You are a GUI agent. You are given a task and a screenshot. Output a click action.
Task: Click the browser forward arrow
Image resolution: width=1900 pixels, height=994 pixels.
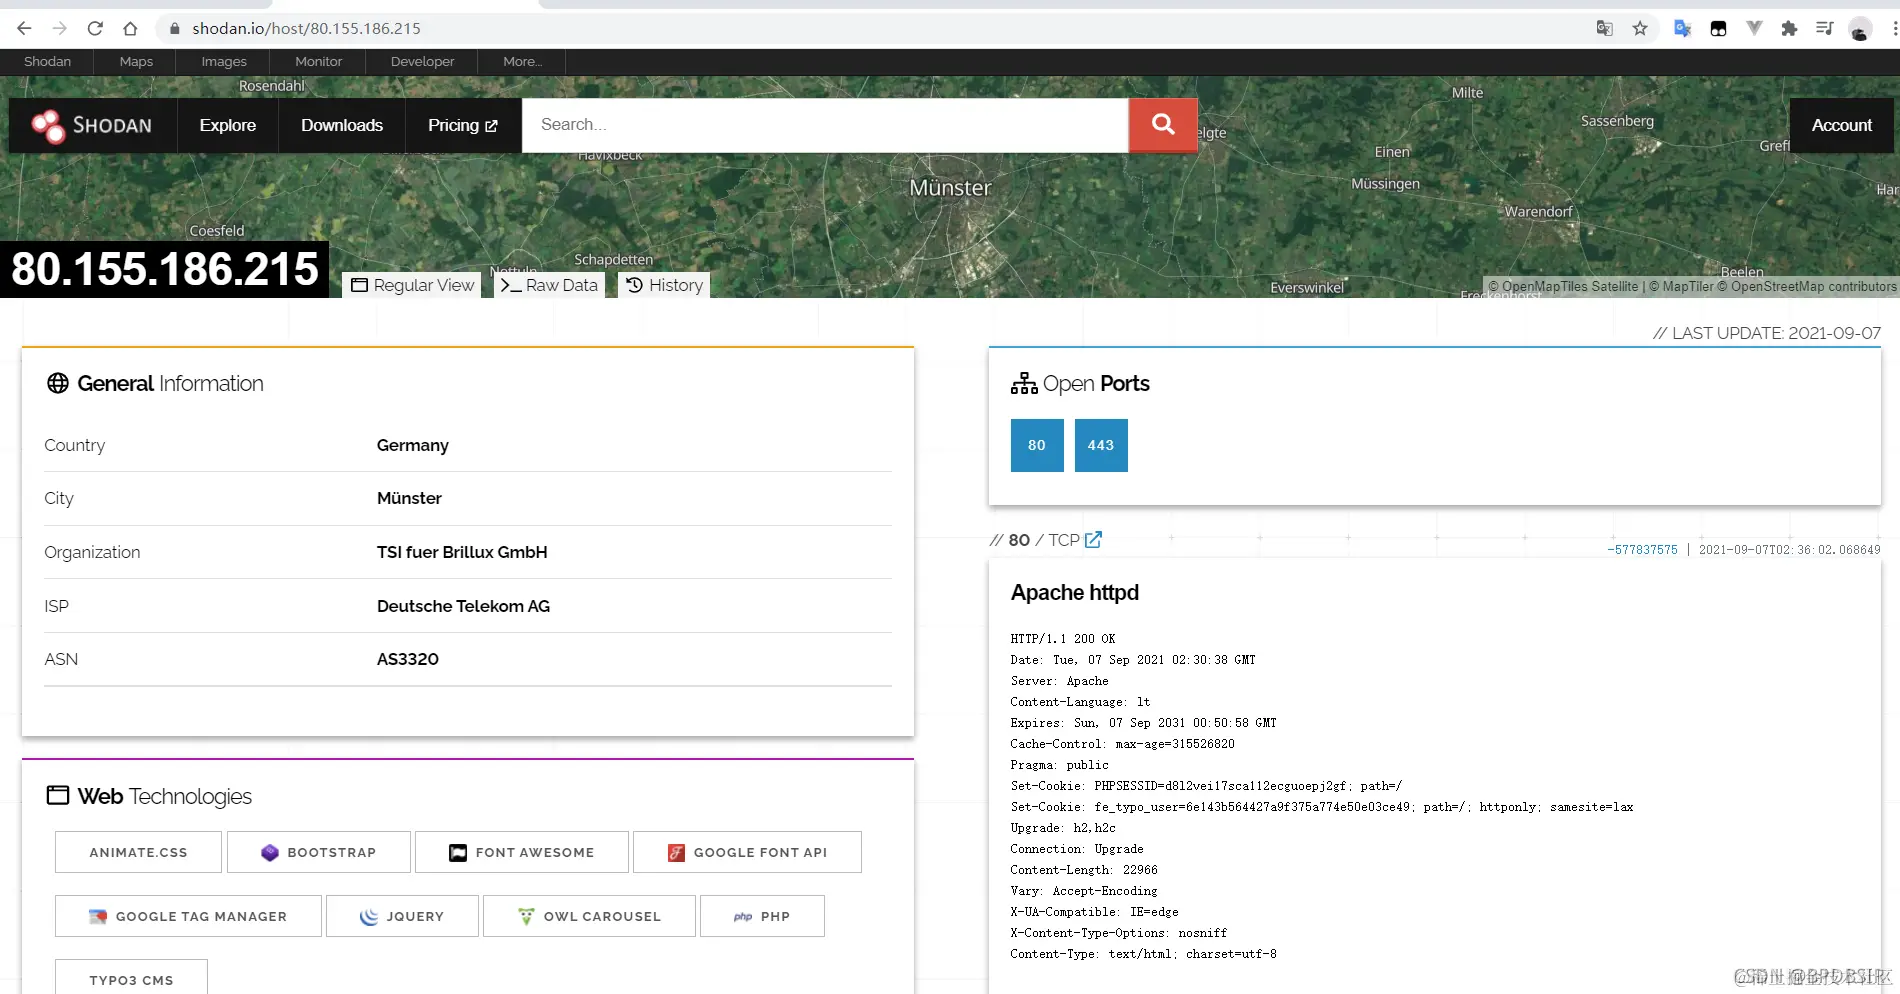point(60,28)
